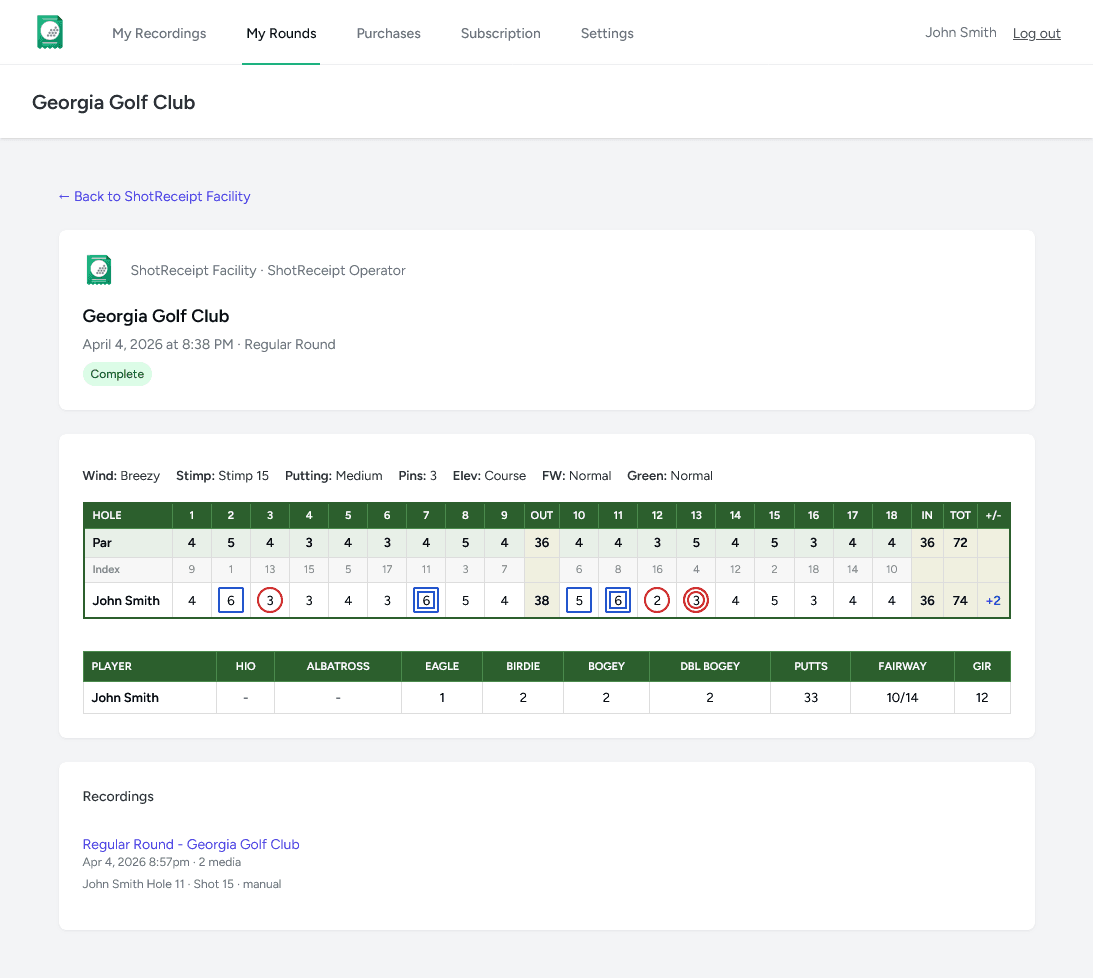1093x978 pixels.
Task: Click the ShotReceipt Facility avatar on the round card
Action: 99,270
